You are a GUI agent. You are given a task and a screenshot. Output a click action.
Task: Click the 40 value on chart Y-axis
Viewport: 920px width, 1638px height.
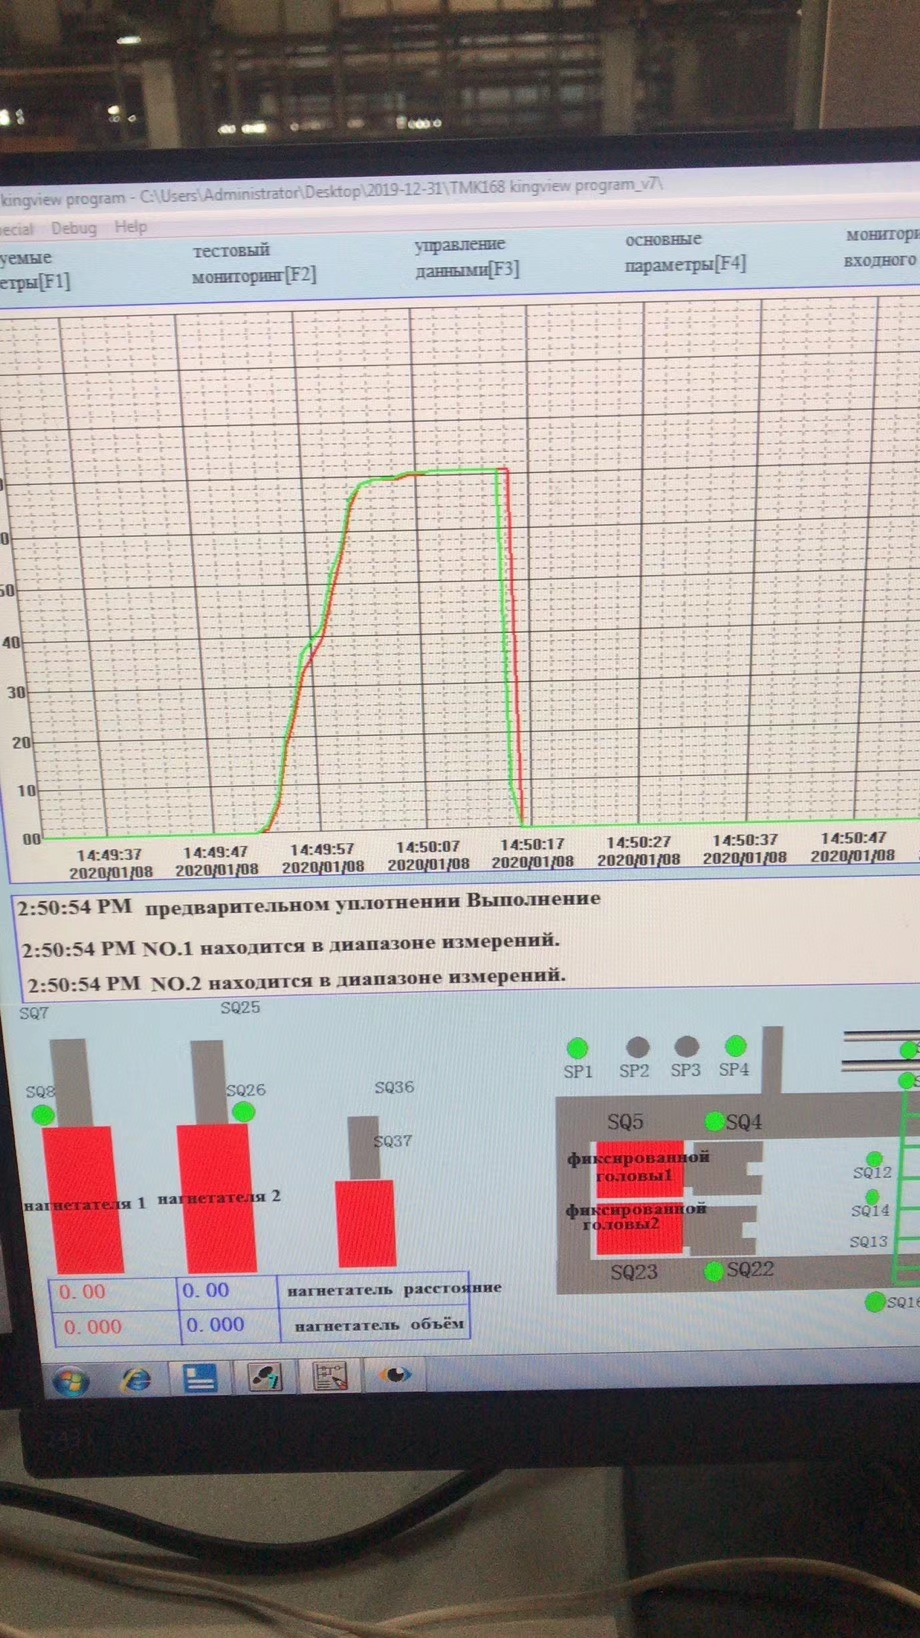(11, 642)
